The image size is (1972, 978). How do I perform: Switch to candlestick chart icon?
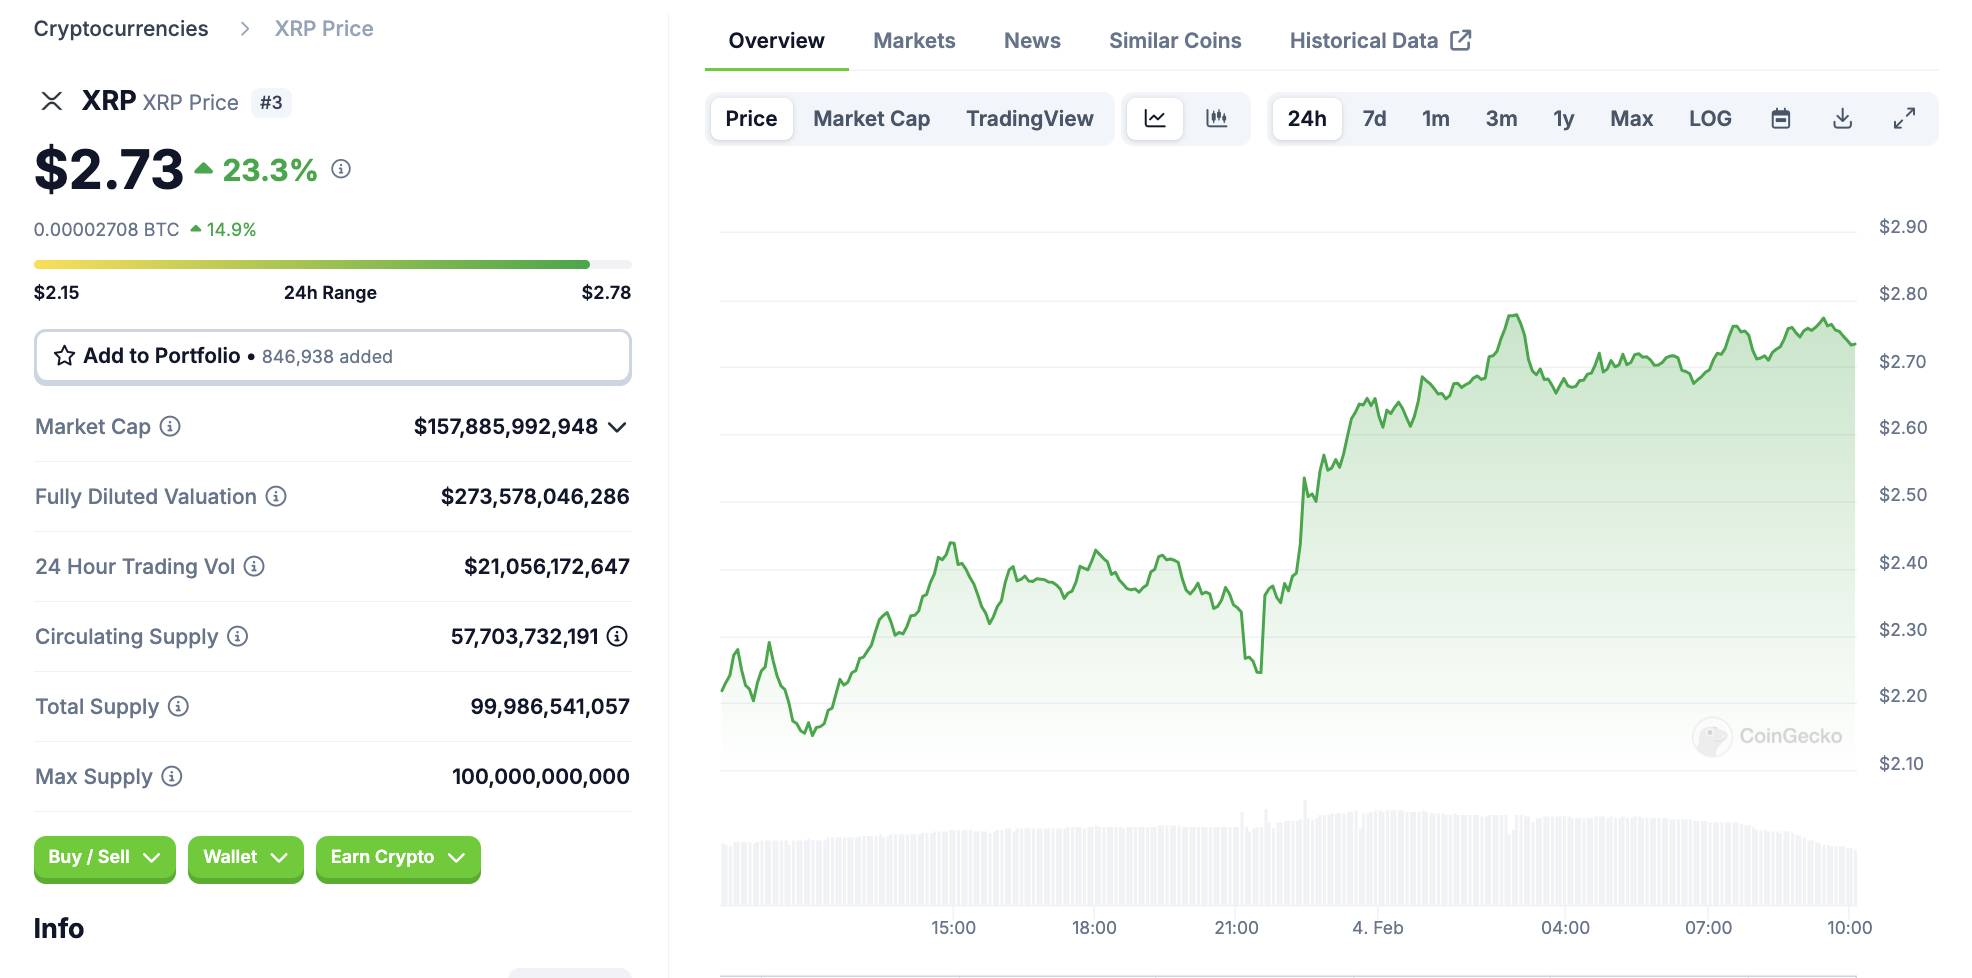pyautogui.click(x=1217, y=118)
